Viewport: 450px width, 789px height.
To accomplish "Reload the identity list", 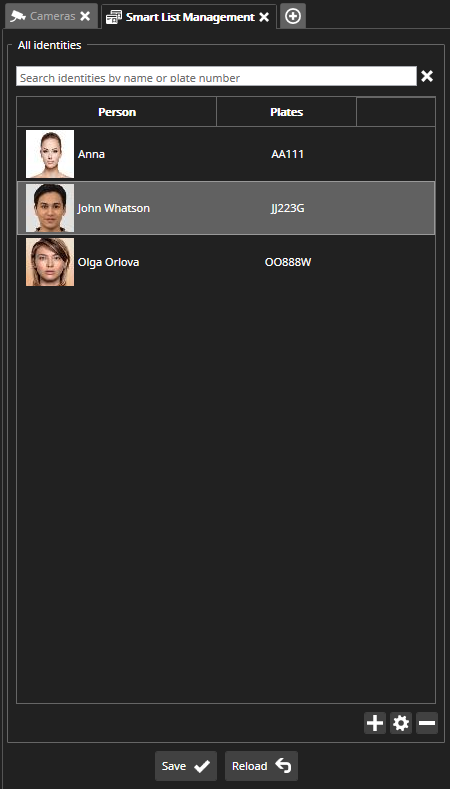I will pyautogui.click(x=261, y=766).
